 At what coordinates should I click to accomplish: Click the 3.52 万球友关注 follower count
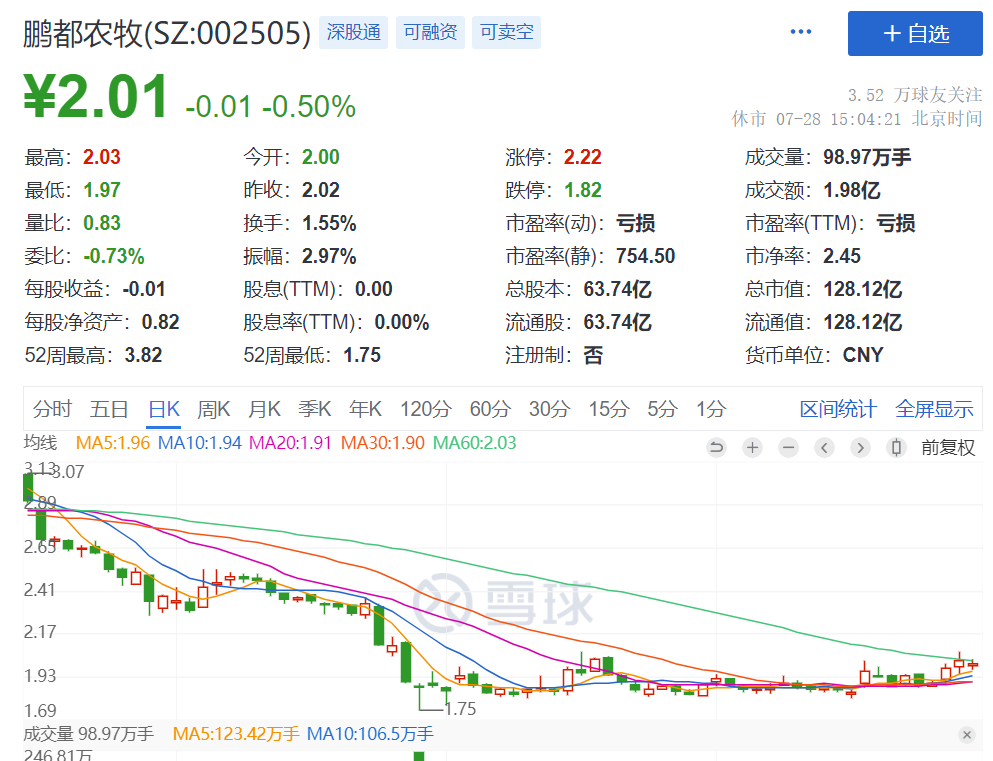915,95
